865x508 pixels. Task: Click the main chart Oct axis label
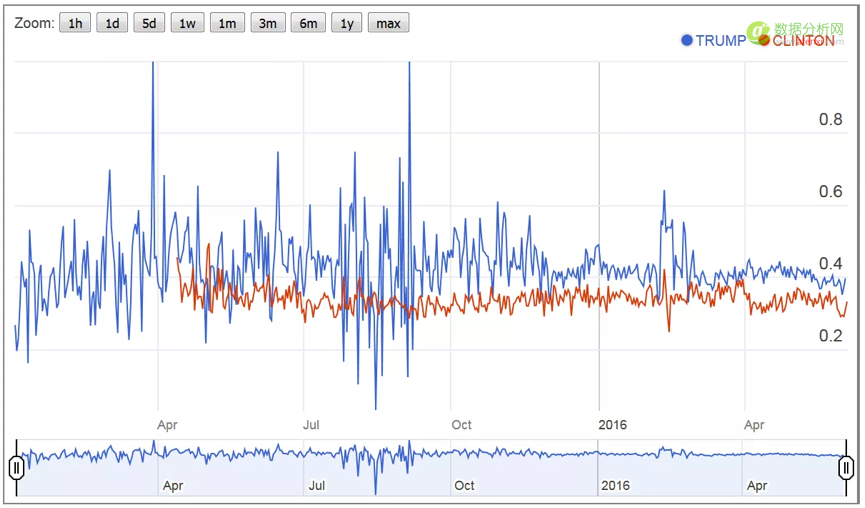(461, 425)
